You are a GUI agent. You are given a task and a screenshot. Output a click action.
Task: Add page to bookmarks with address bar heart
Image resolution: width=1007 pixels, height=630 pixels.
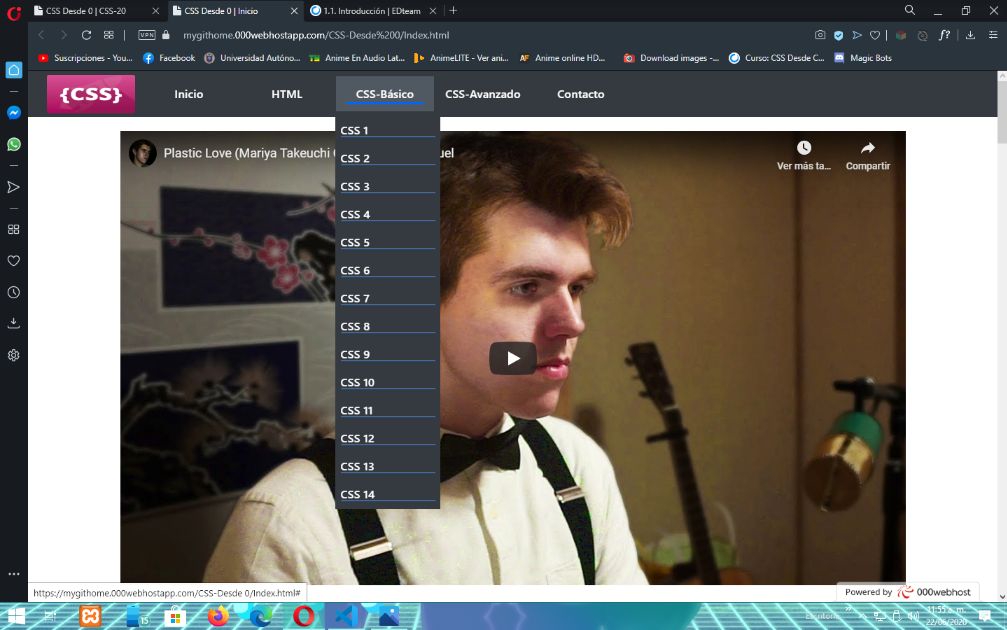875,35
